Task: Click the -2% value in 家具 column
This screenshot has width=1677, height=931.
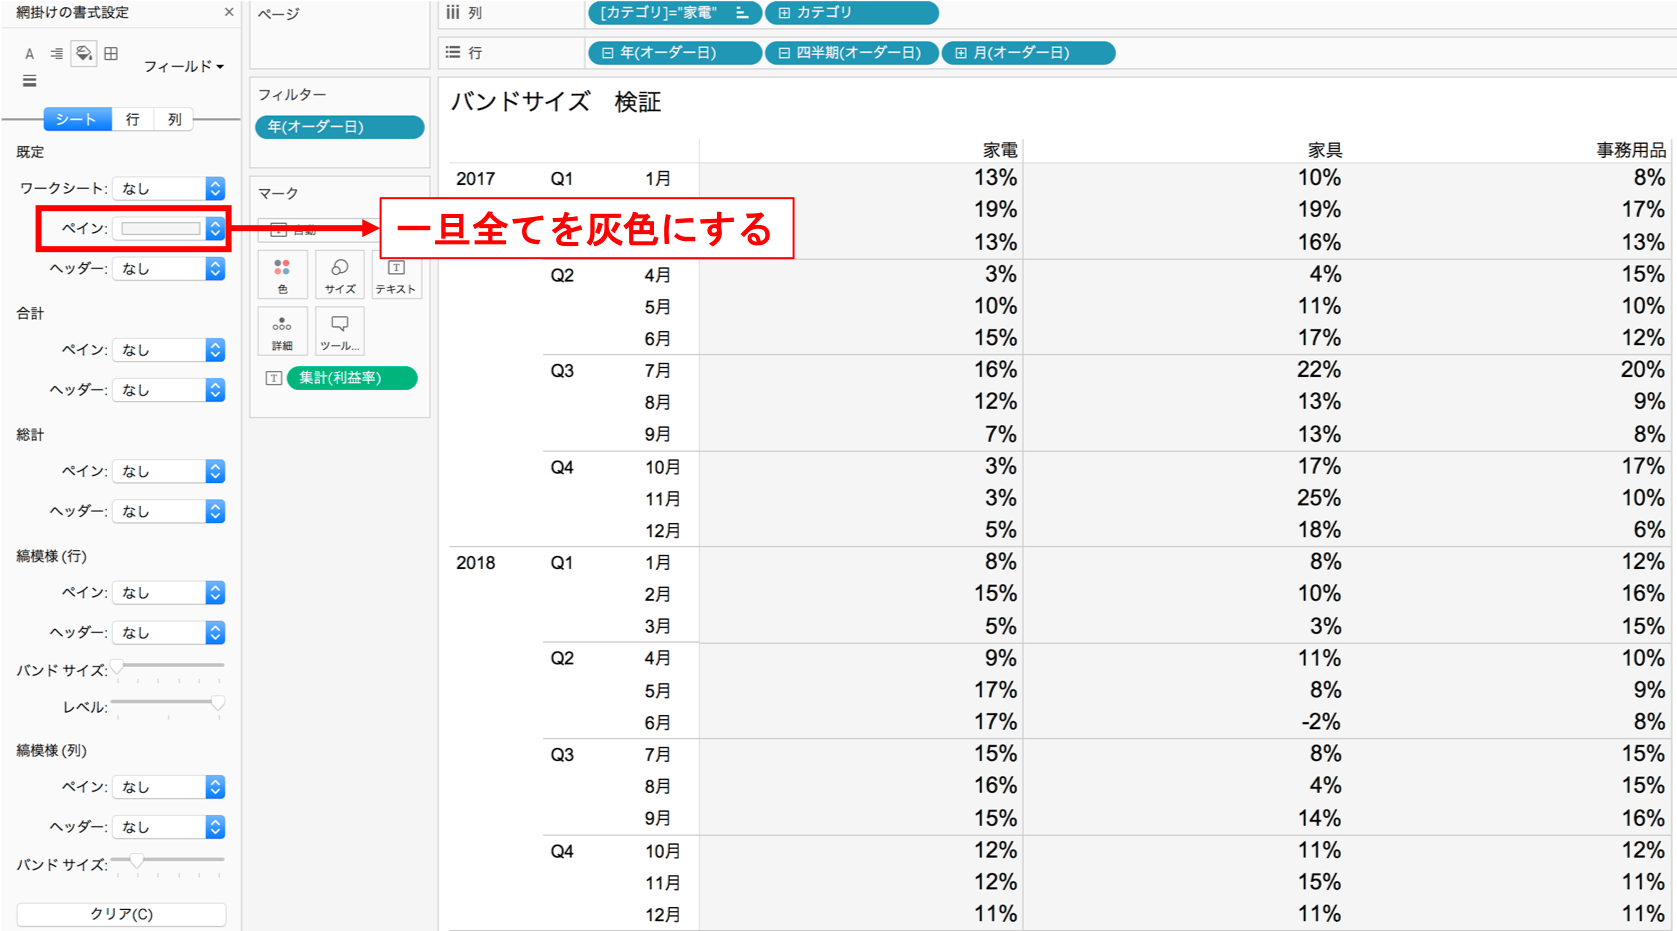Action: tap(1320, 722)
